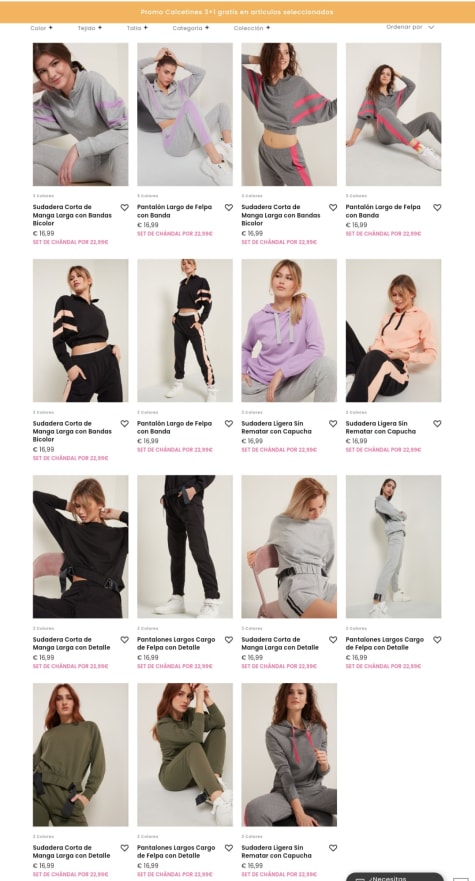Favorite the black Pantalón Largo de Felpa con Banda

click(x=229, y=424)
